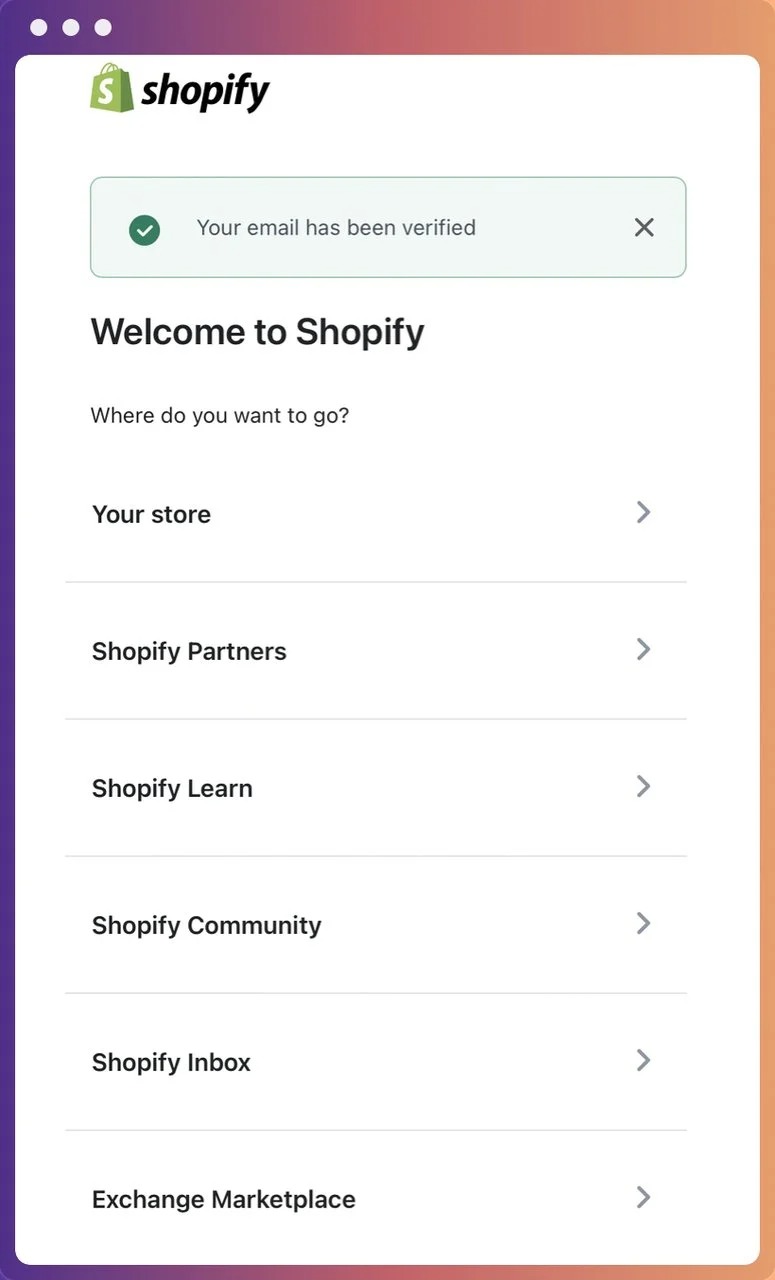Click the chevron beside Exchange Marketplace
The image size is (775, 1280).
click(643, 1197)
